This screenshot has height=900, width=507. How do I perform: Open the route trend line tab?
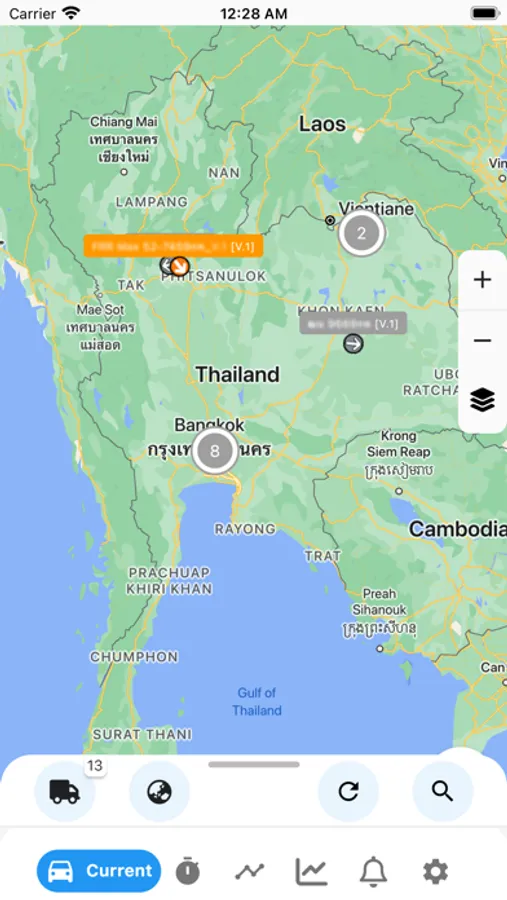[250, 872]
